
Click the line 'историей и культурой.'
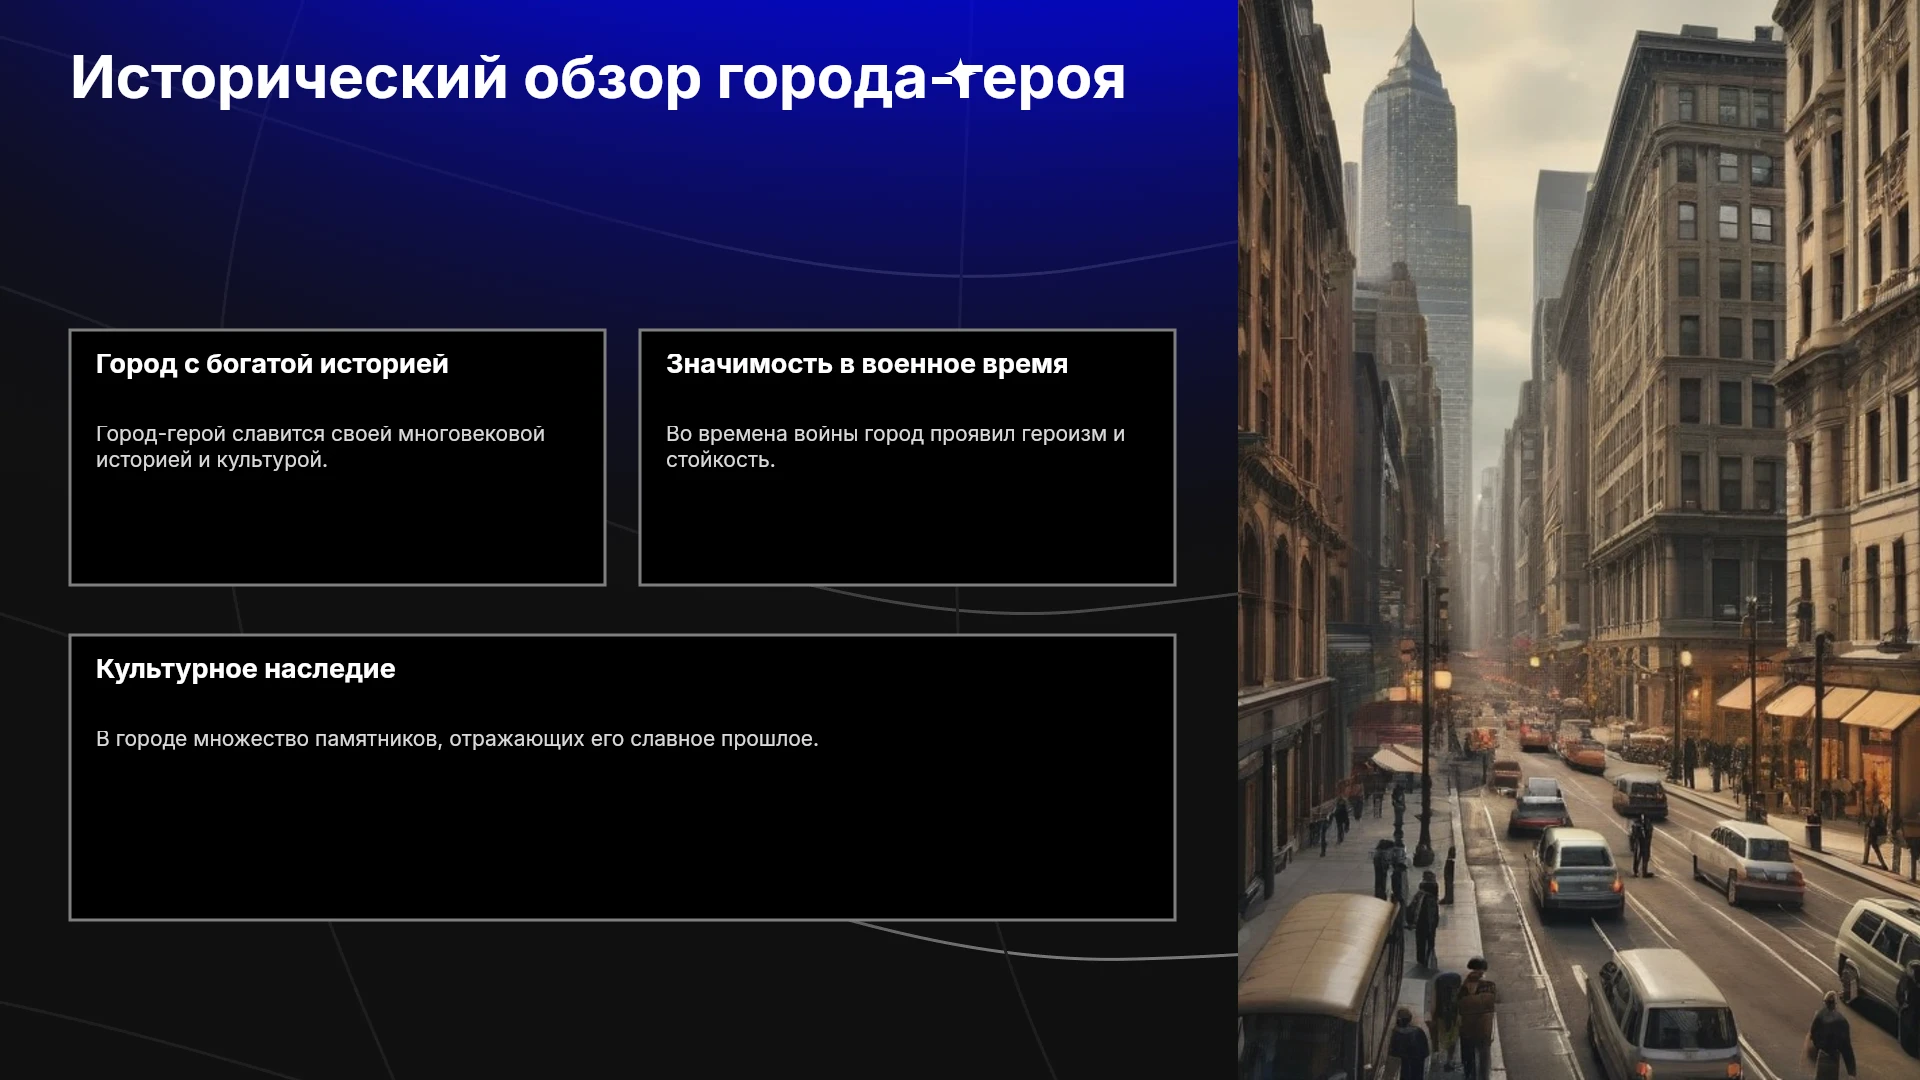pos(212,460)
